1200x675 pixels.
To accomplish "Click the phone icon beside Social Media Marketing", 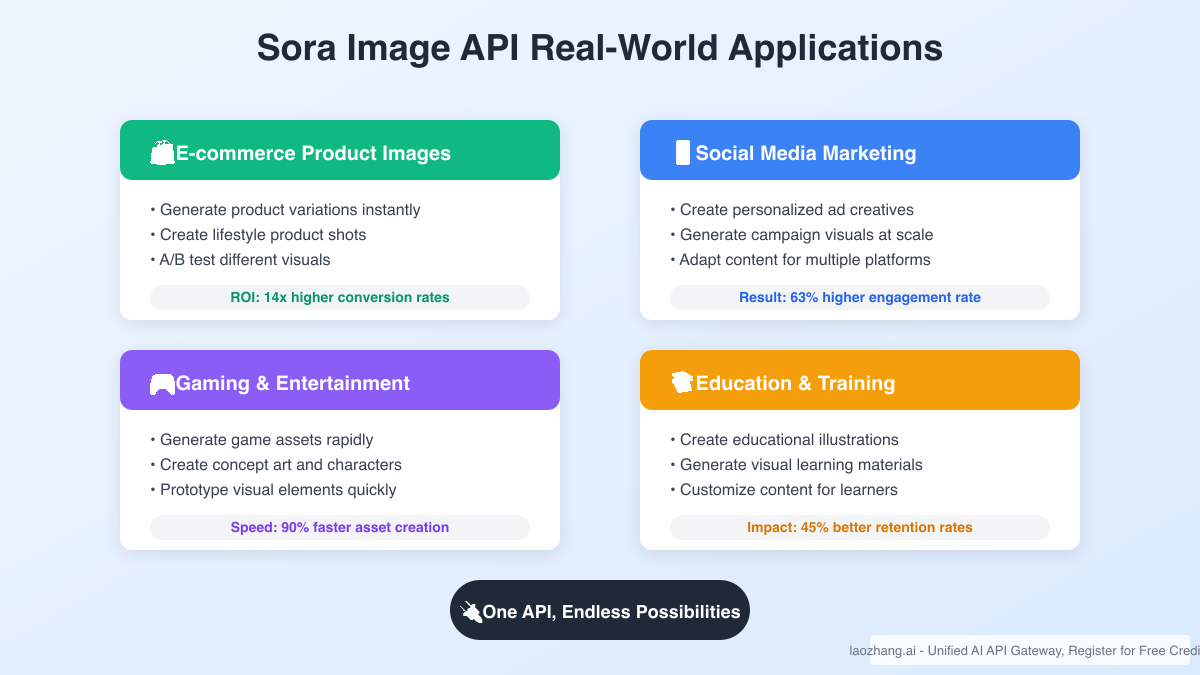I will pos(684,152).
